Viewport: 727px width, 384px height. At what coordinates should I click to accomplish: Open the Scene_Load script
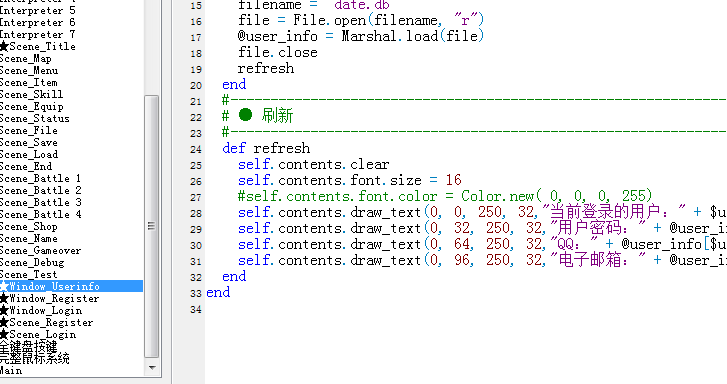pos(29,154)
